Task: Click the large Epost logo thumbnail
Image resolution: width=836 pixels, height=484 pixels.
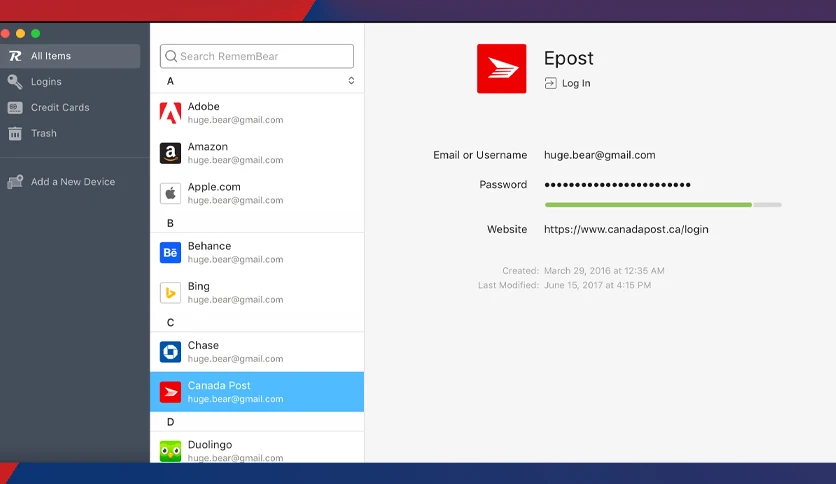Action: coord(502,69)
